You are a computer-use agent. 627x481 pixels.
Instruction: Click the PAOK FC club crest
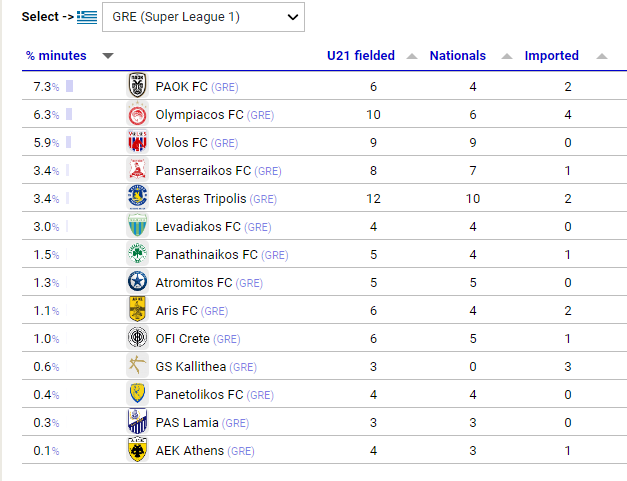137,85
